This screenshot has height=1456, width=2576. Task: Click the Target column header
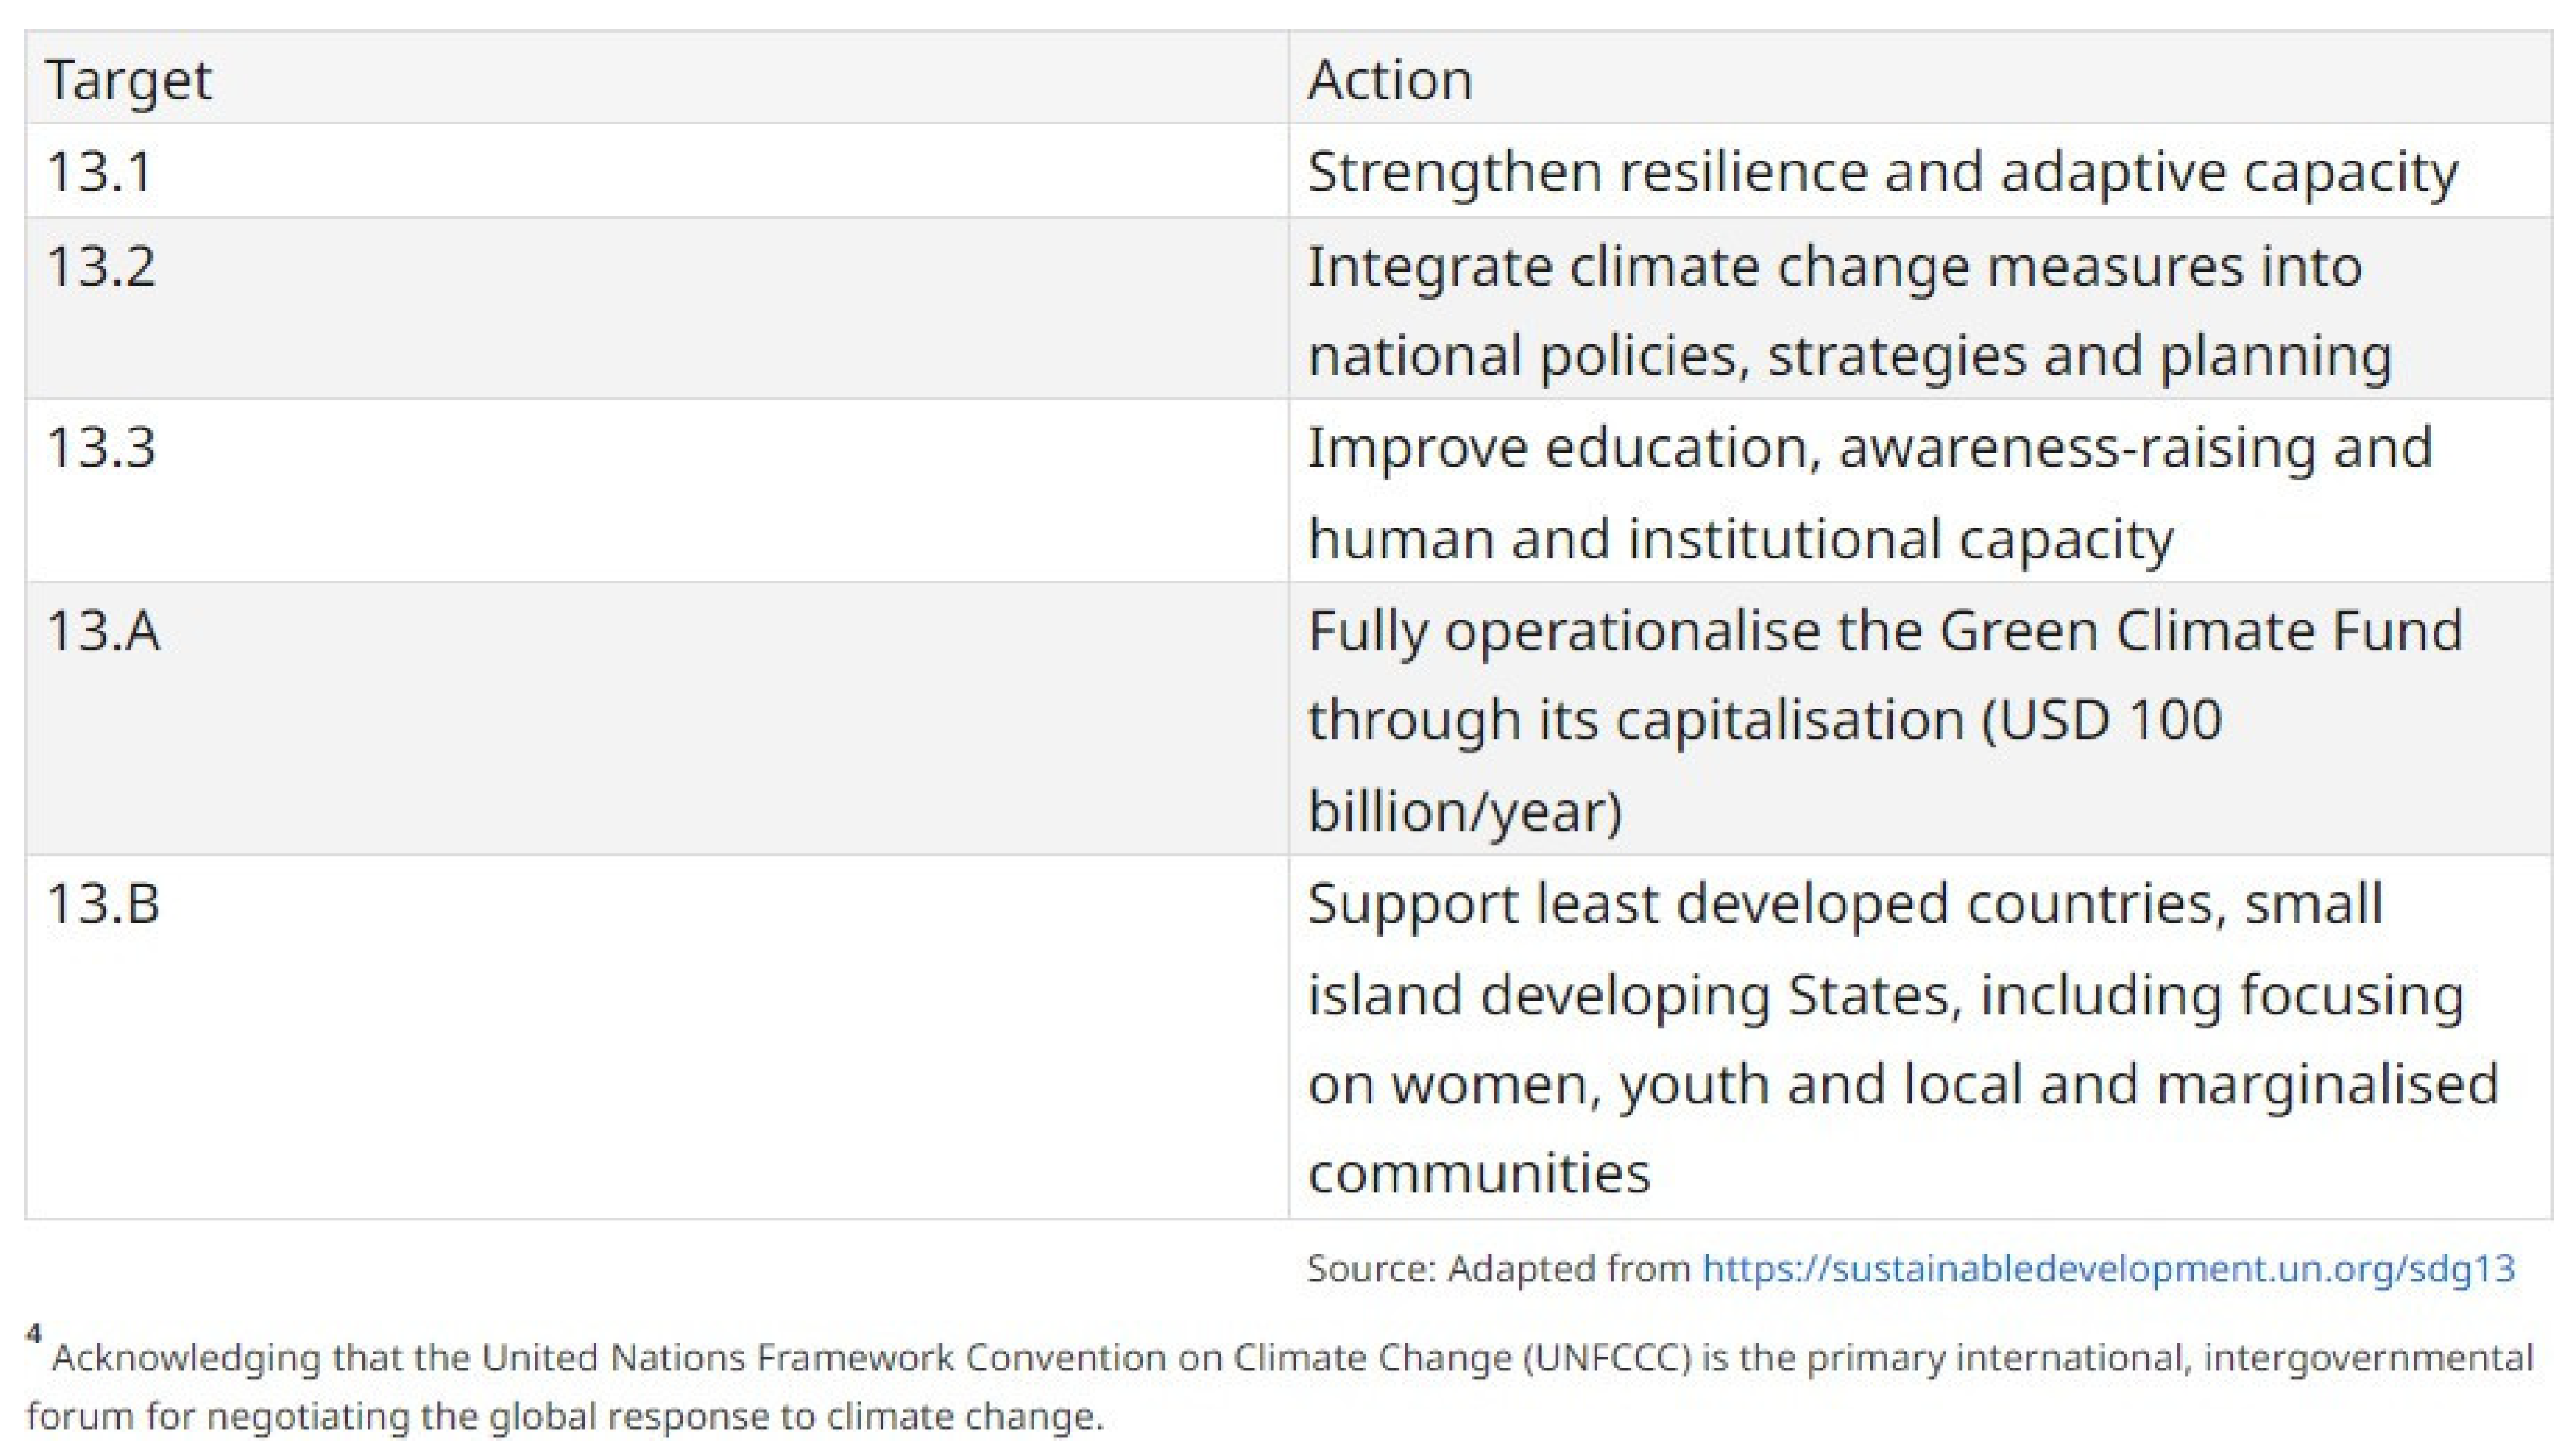point(129,80)
